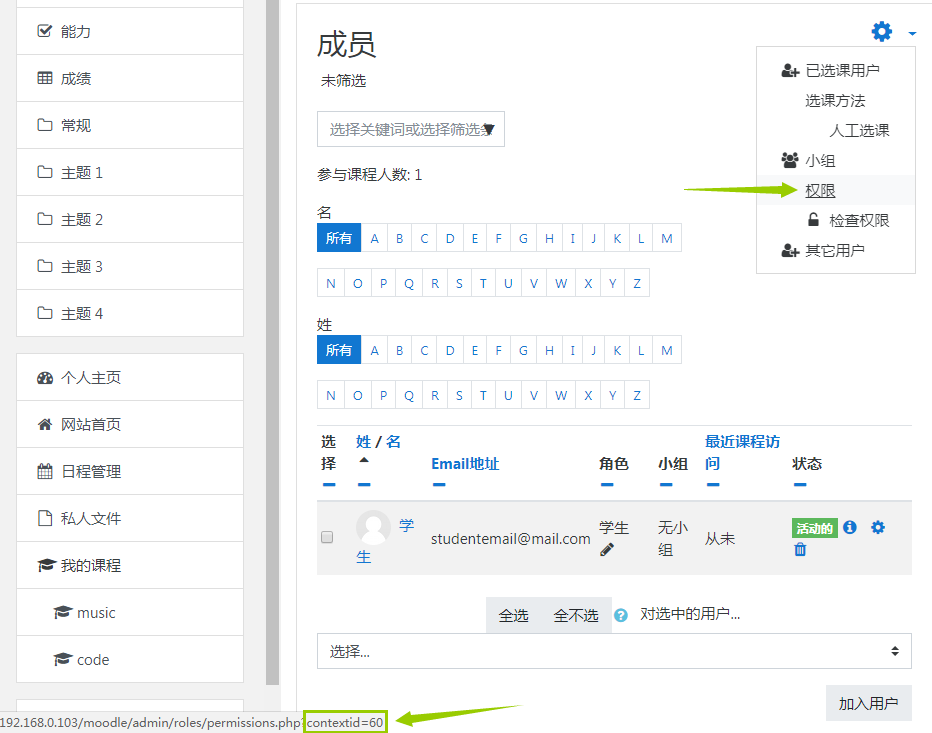Select 权限 in the actions menu

coord(820,190)
